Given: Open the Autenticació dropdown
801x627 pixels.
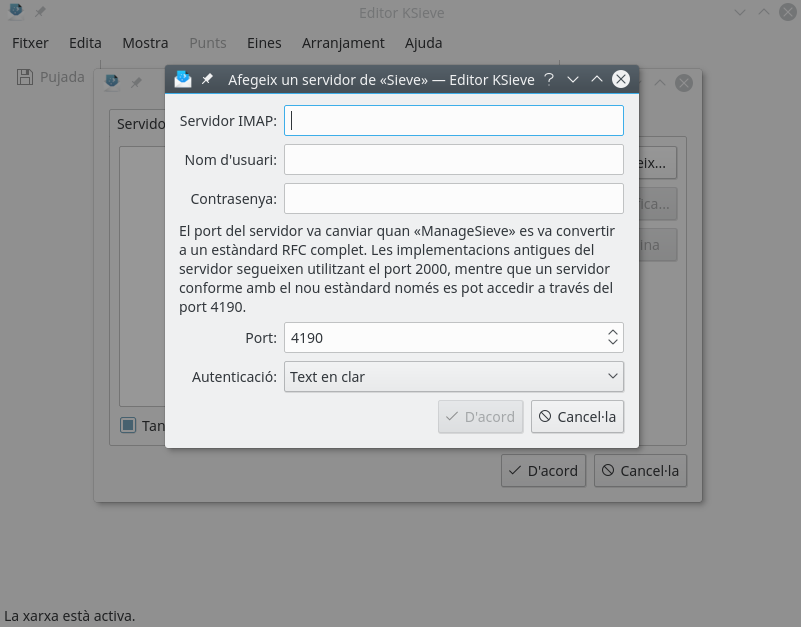Looking at the screenshot, I should [453, 377].
